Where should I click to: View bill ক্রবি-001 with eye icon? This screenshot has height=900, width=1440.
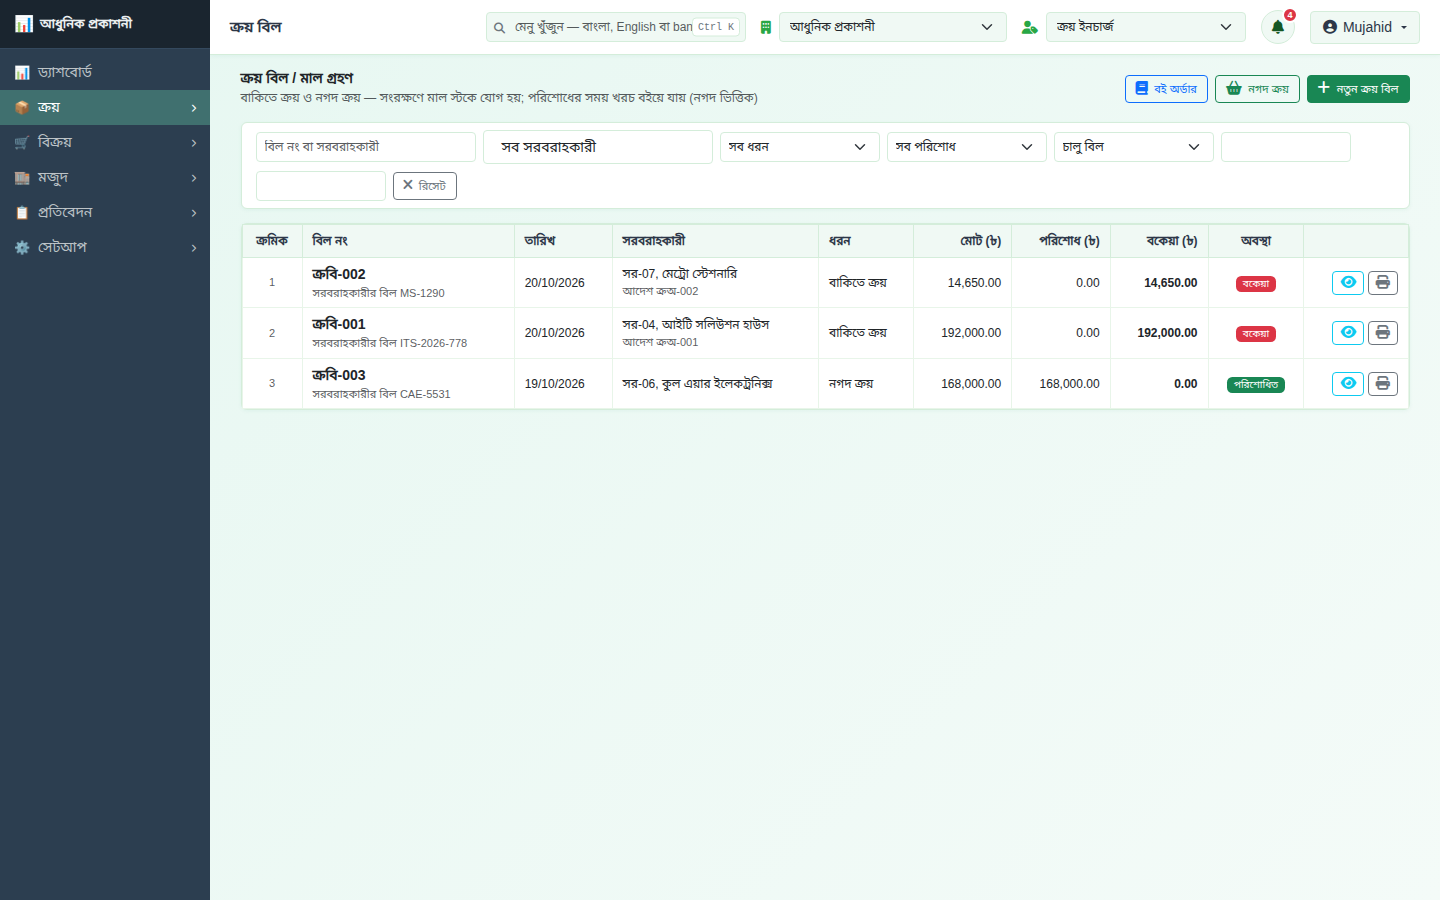[x=1348, y=333]
